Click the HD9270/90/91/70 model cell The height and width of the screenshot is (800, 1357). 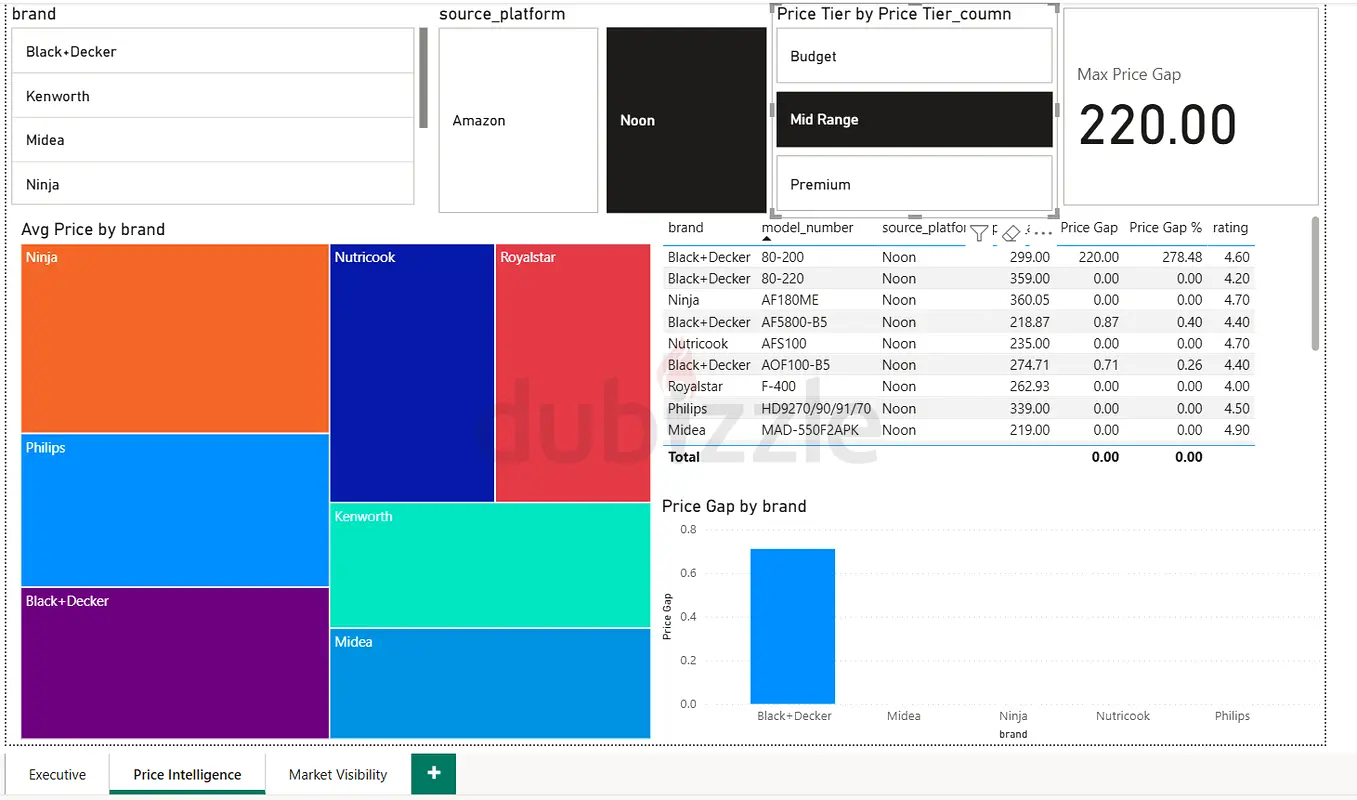click(816, 408)
